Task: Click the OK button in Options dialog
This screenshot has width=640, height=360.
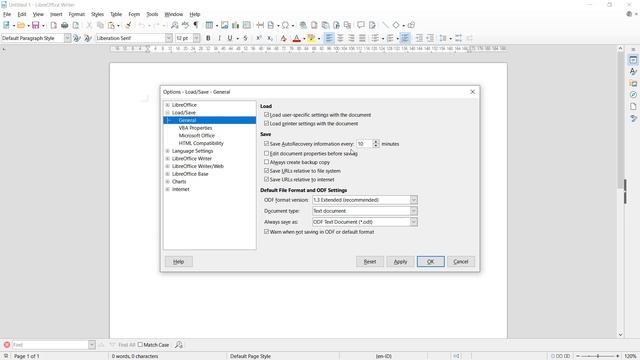Action: coord(431,262)
